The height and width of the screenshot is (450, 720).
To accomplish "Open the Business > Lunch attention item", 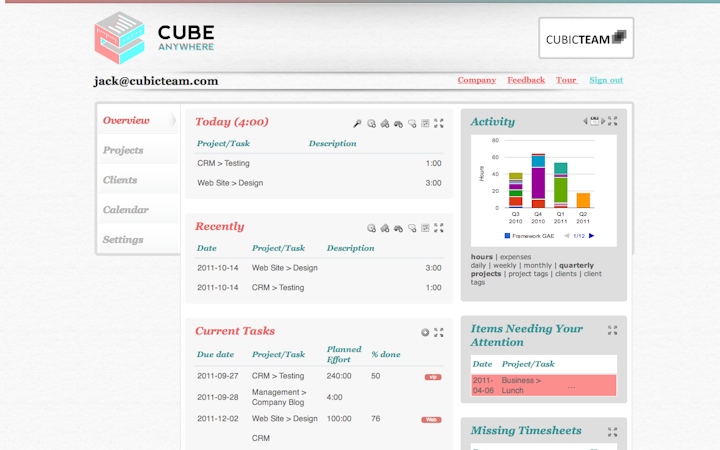I will point(543,385).
